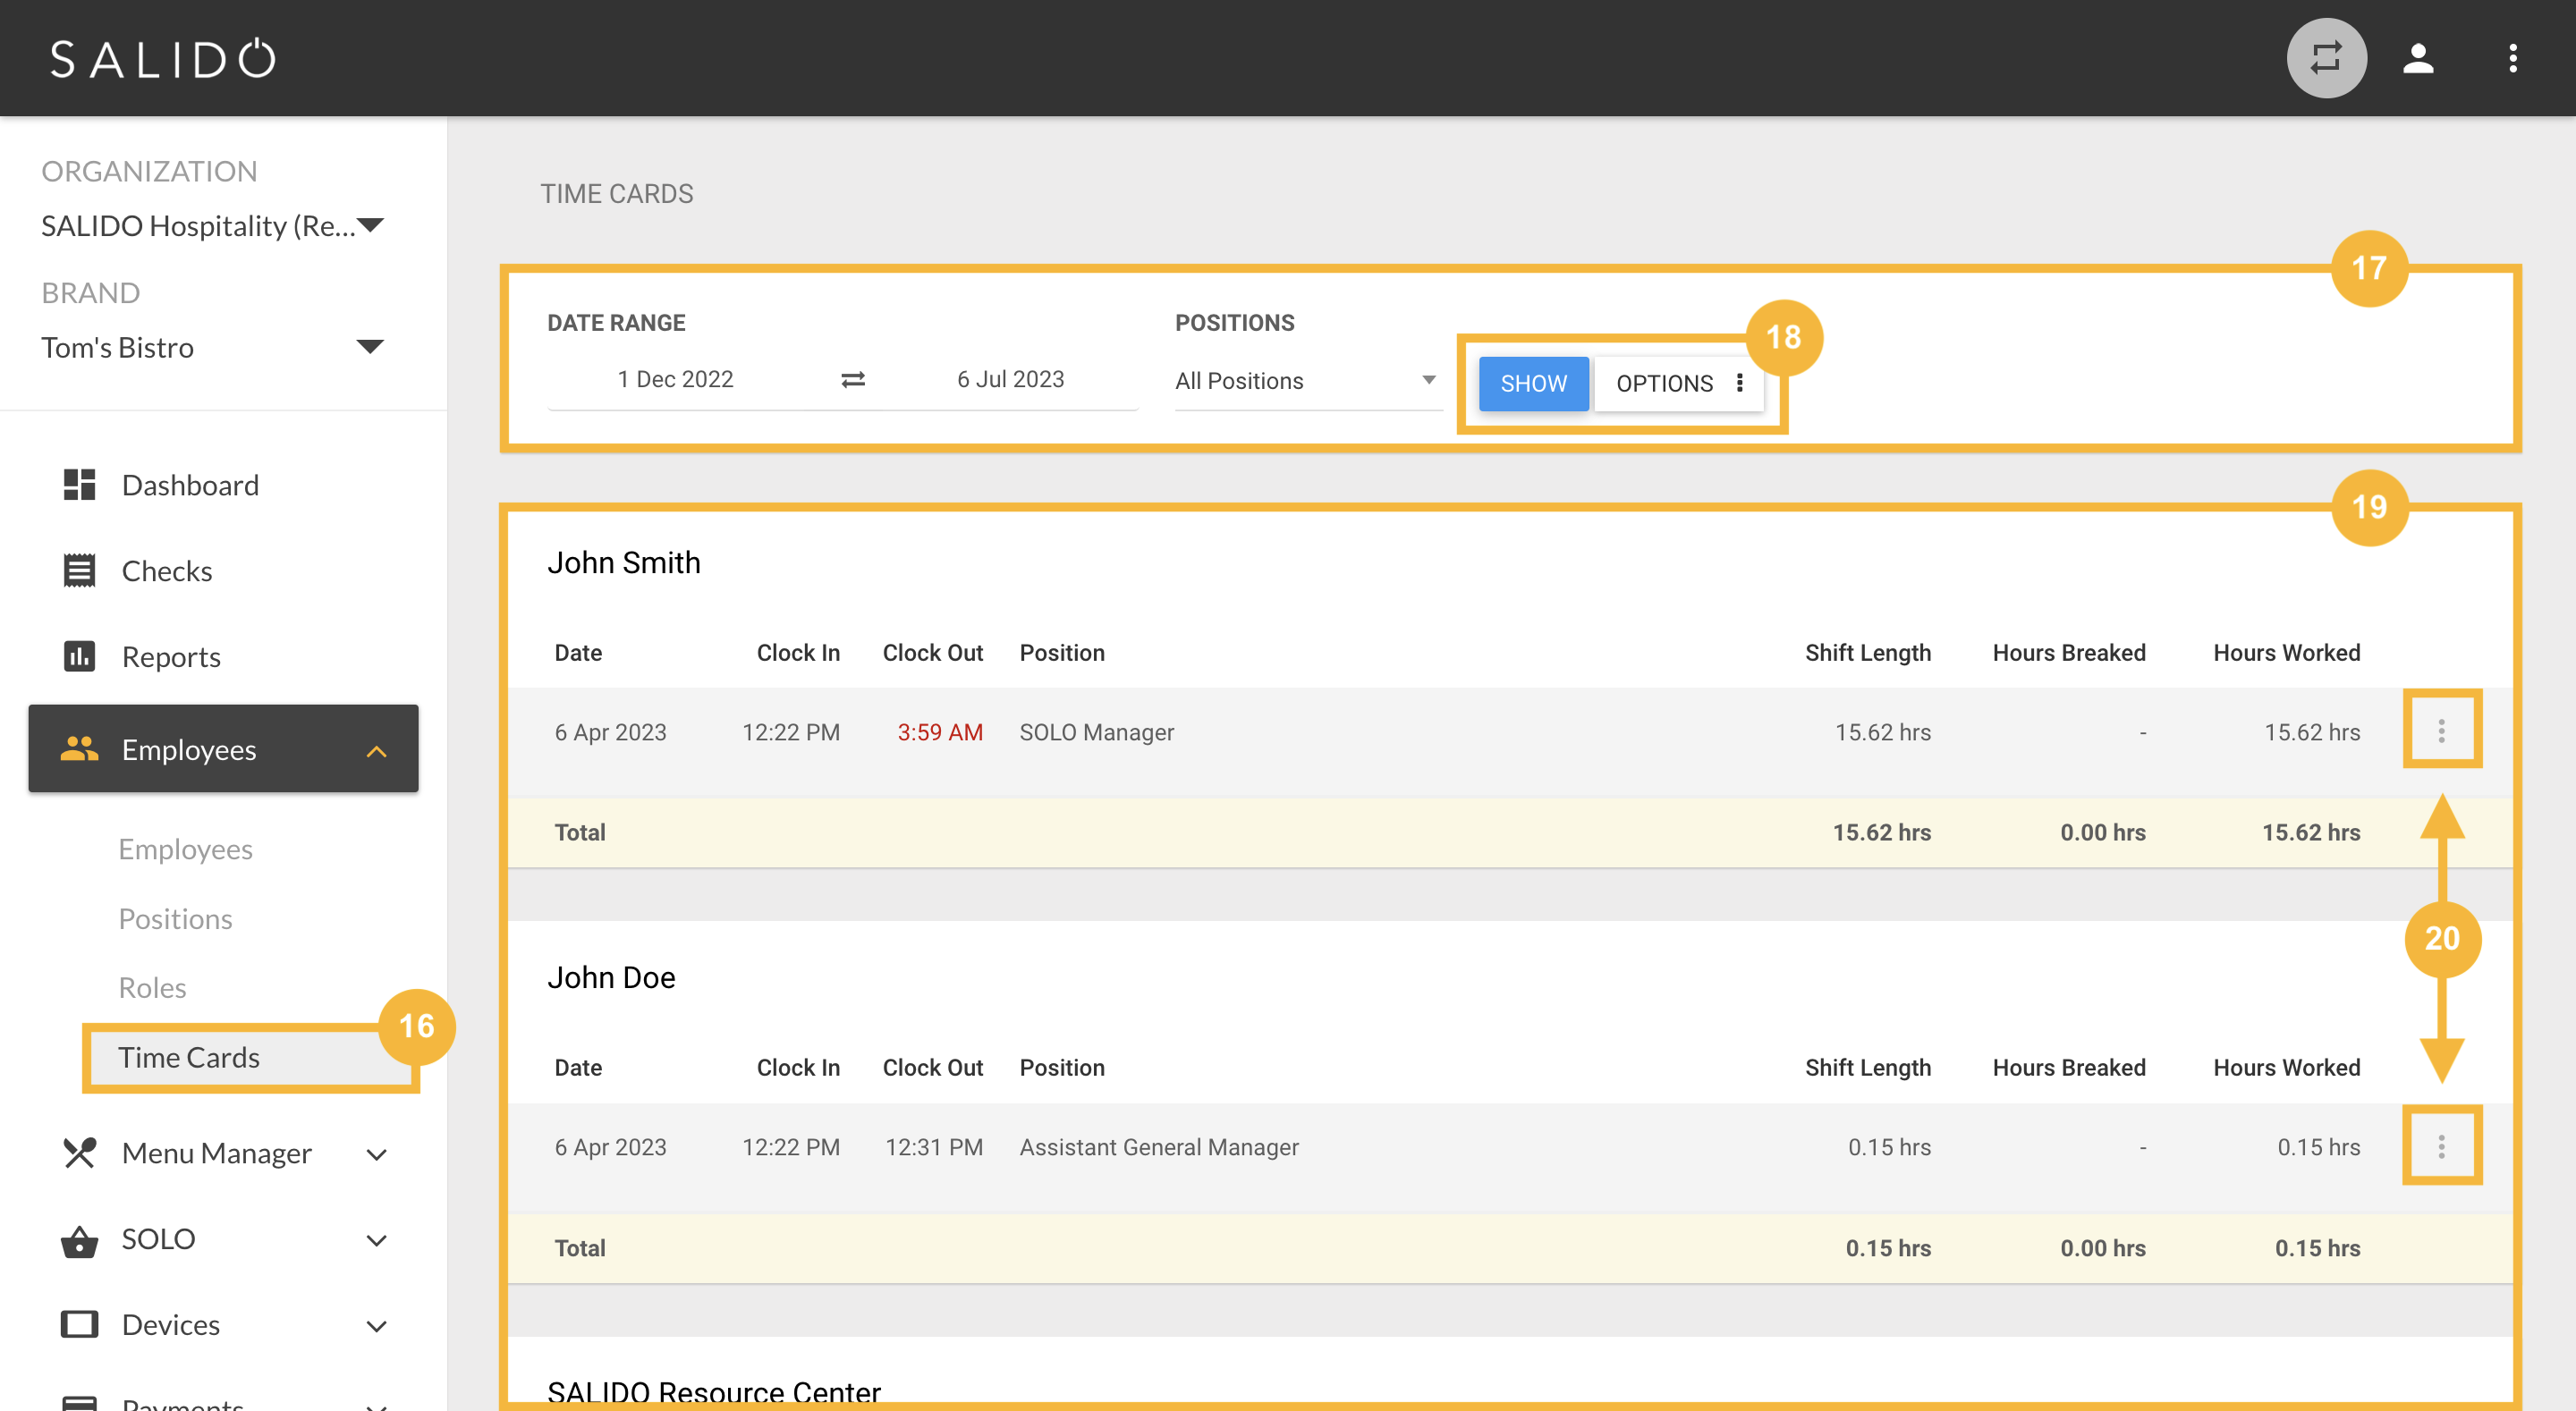Select the Roles submenu item
The height and width of the screenshot is (1411, 2576).
[152, 988]
